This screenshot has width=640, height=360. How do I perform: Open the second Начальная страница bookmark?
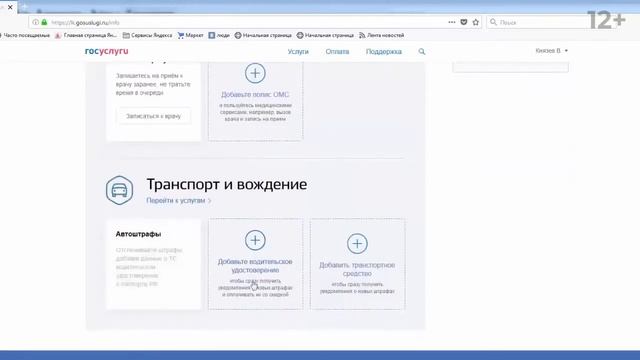pyautogui.click(x=325, y=36)
